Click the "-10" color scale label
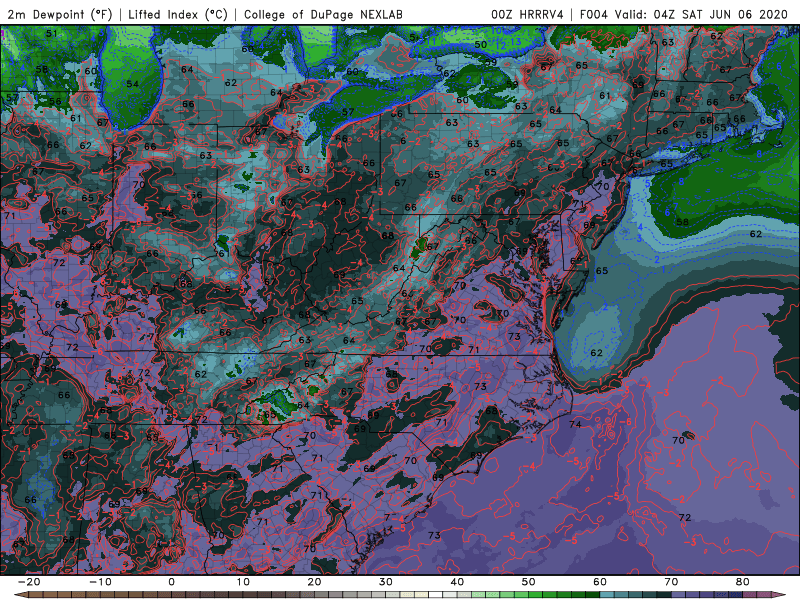The image size is (800, 600). pos(100,582)
